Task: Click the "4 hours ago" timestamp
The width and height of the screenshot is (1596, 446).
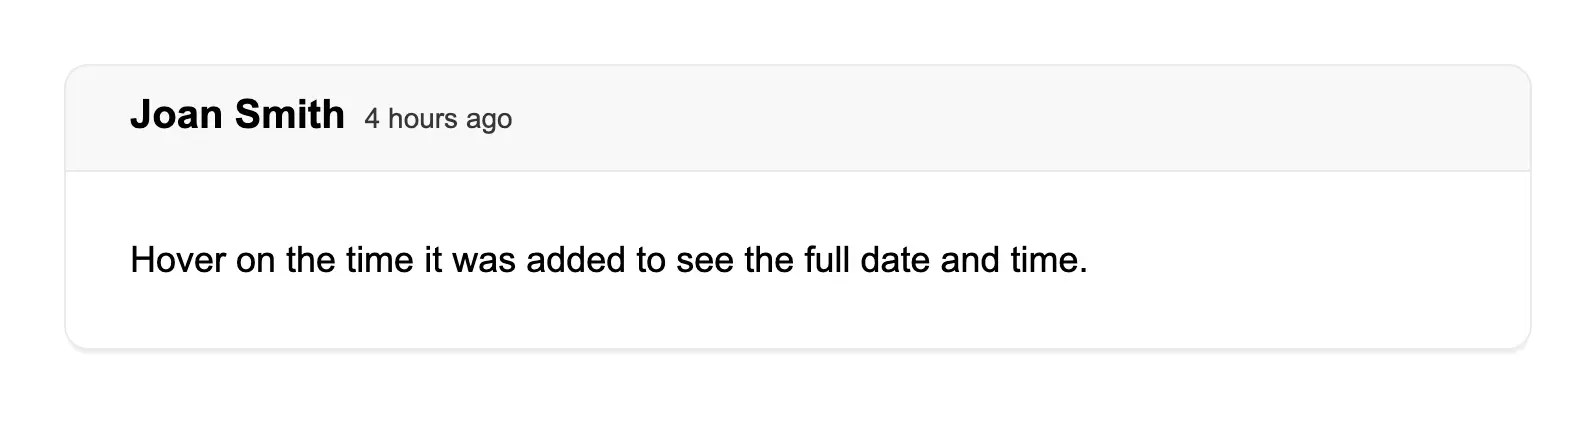Action: point(438,119)
